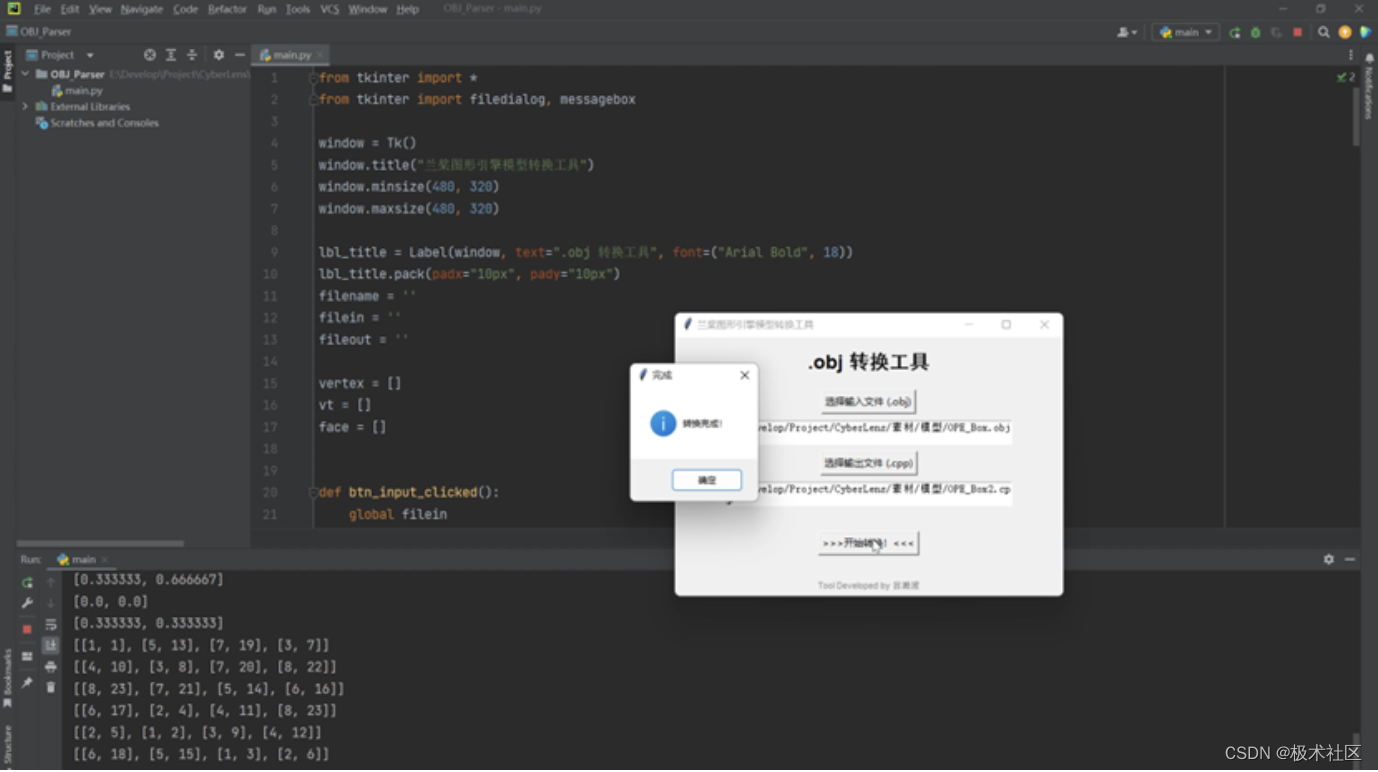Click the orange IDE update icon

click(x=1345, y=32)
